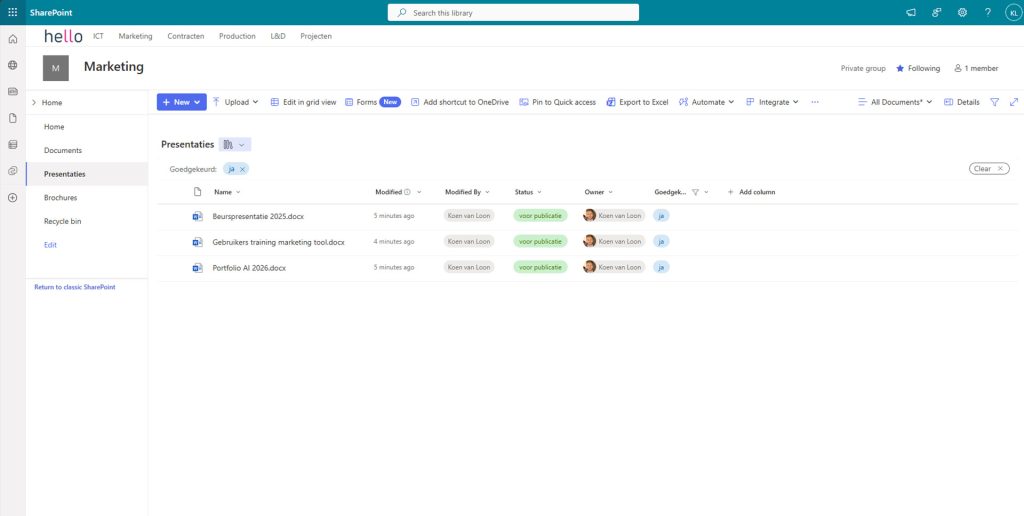Open the L&D hub navigation item
Image resolution: width=1024 pixels, height=516 pixels.
tap(278, 37)
